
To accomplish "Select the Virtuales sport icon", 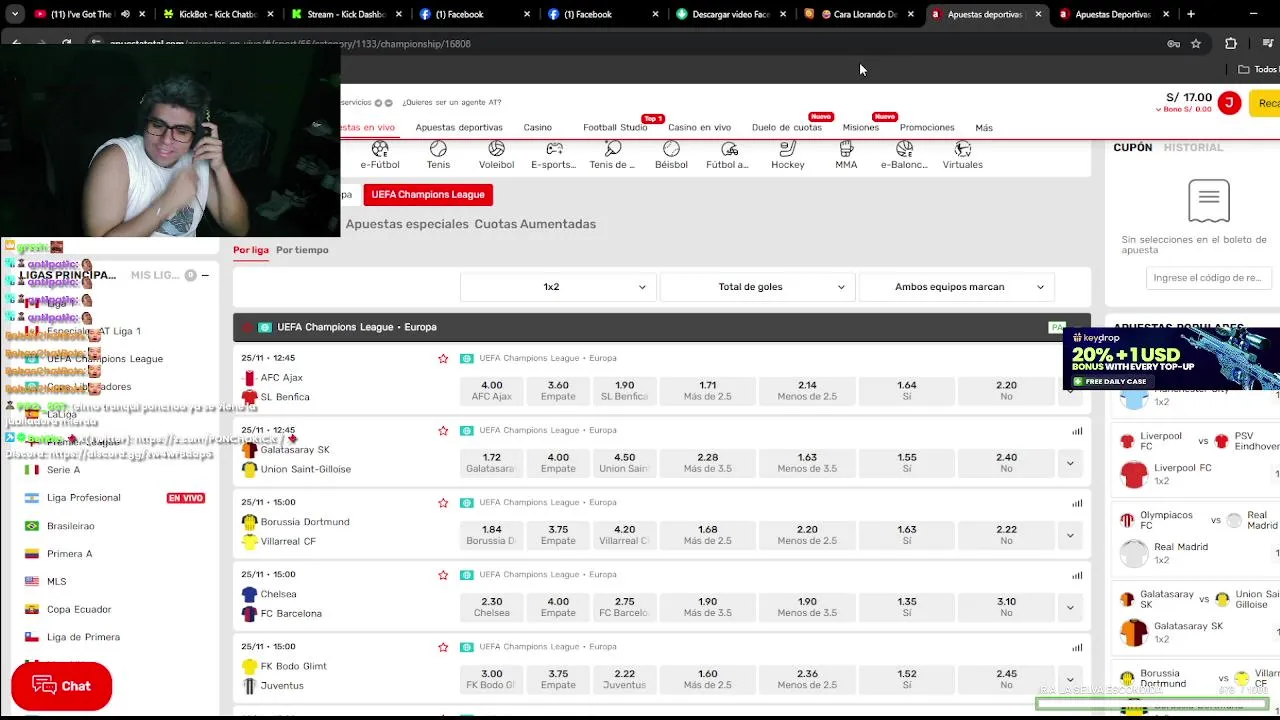I will (962, 155).
